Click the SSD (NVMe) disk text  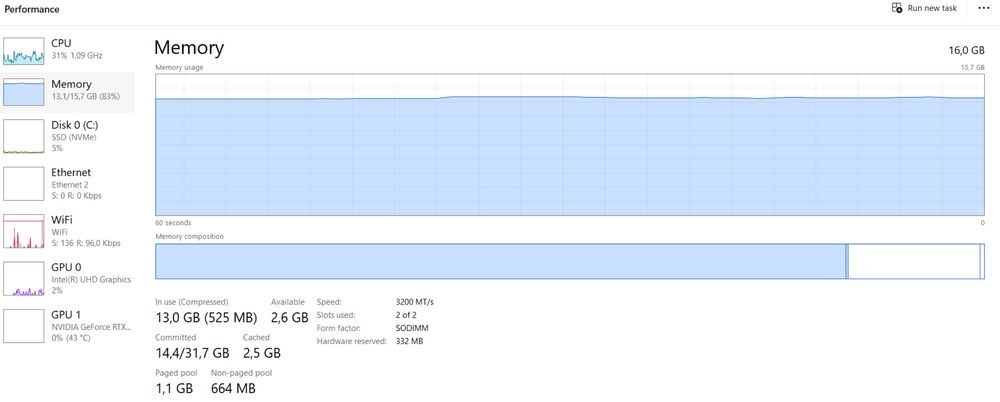(x=73, y=137)
